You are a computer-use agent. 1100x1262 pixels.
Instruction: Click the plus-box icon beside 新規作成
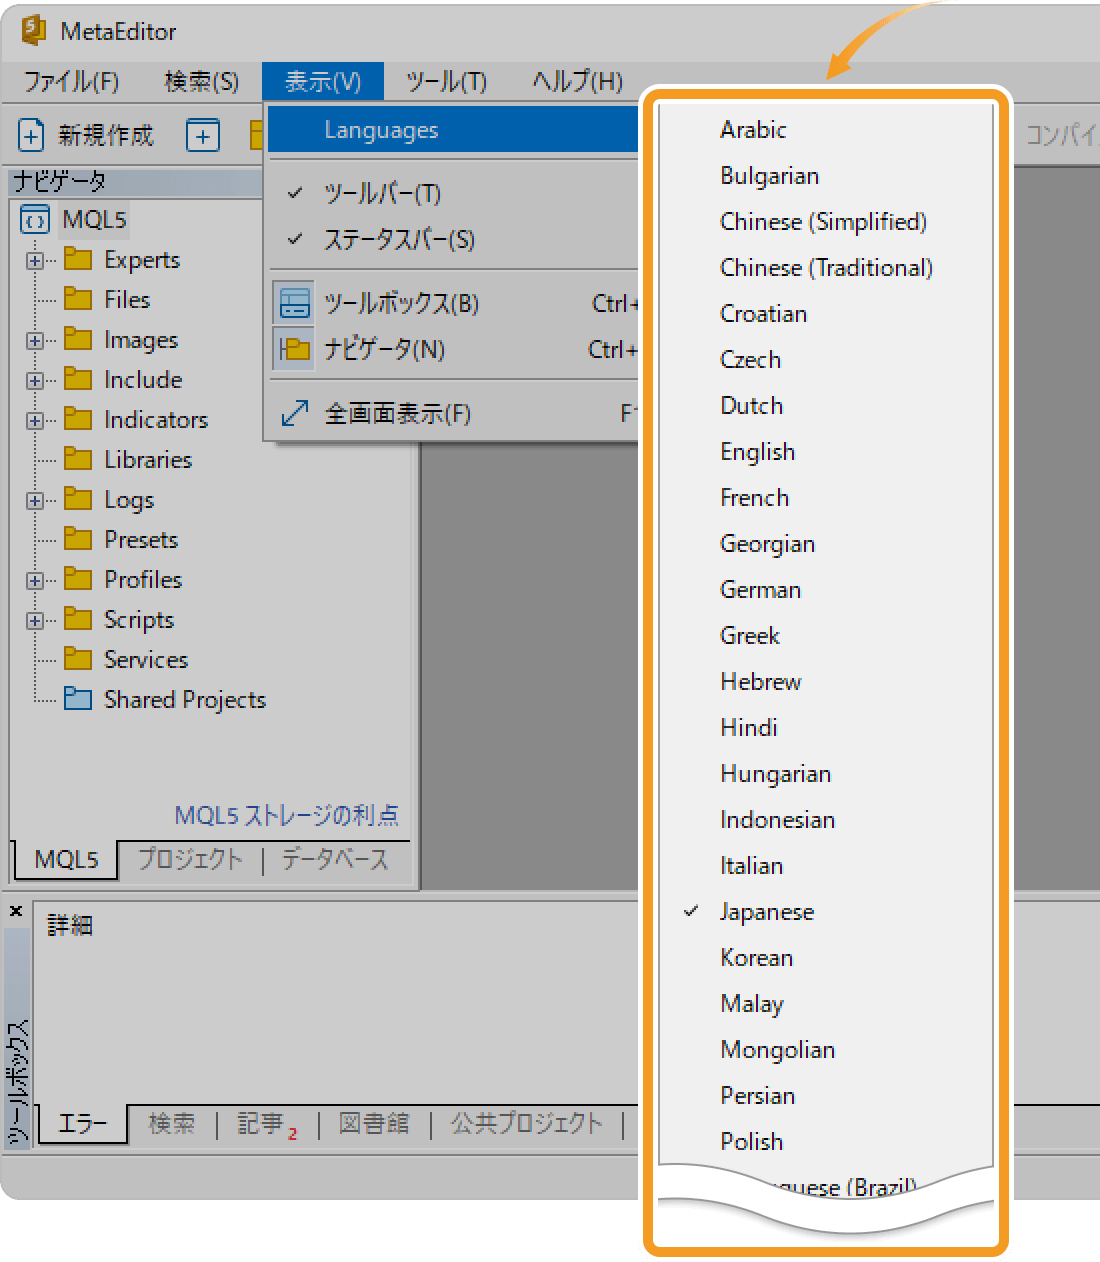click(x=203, y=135)
